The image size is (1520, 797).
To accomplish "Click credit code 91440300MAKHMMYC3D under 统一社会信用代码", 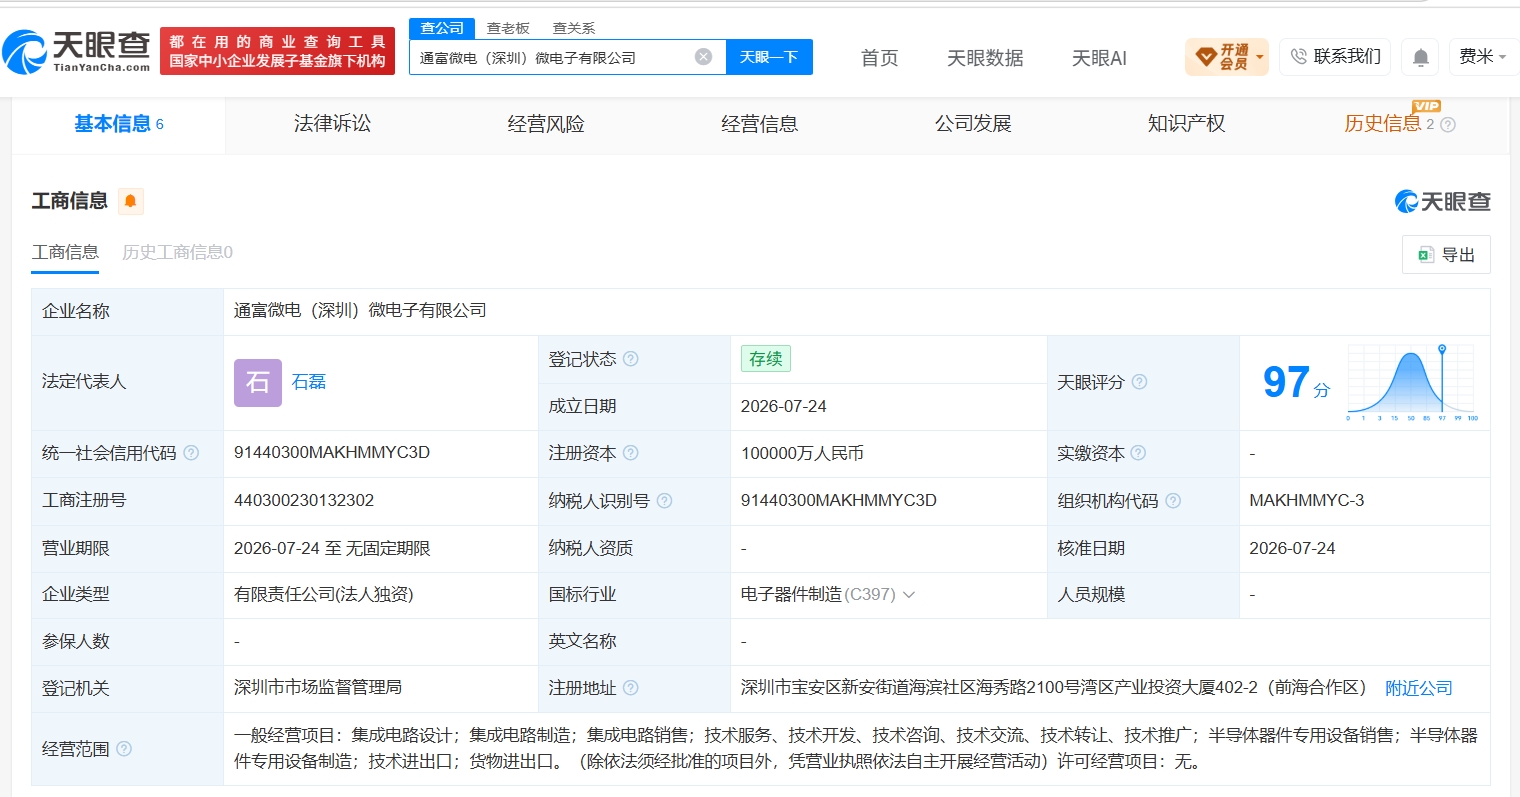I will click(332, 453).
